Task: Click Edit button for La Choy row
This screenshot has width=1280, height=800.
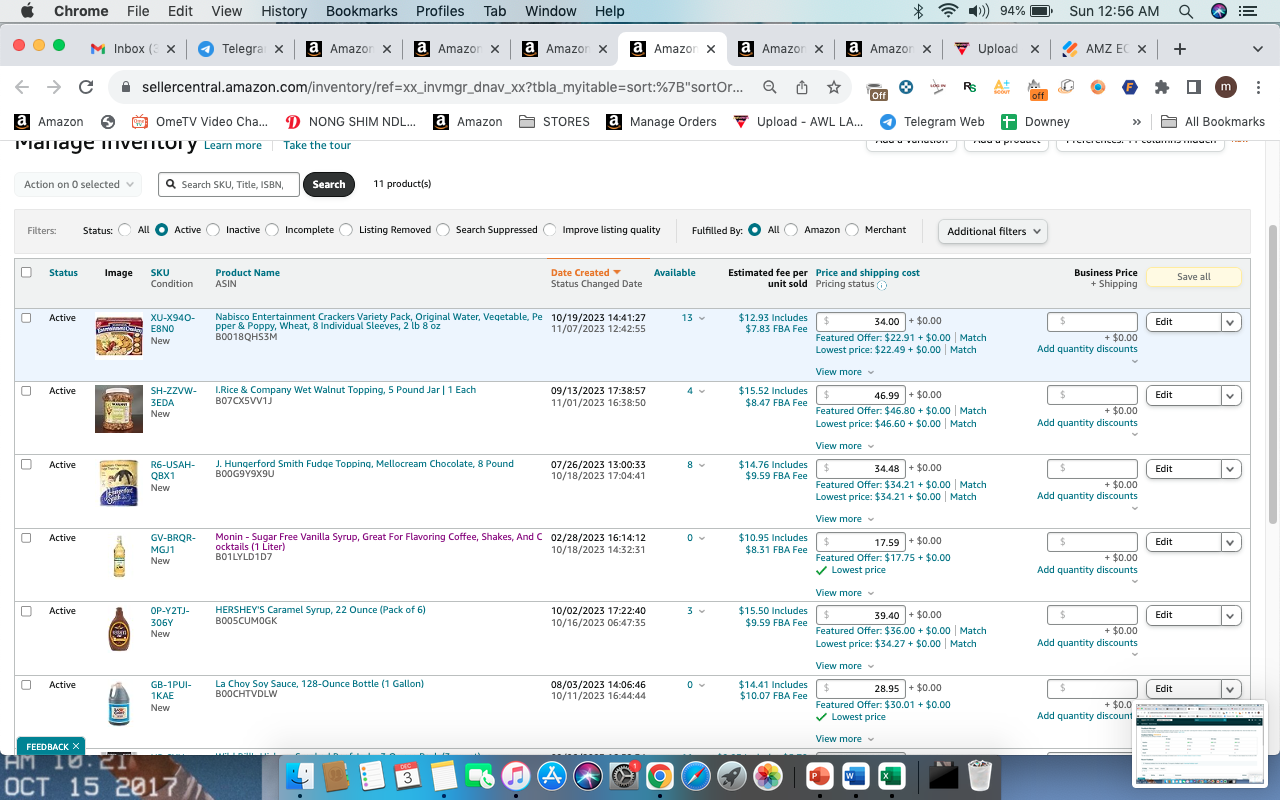Action: point(1183,689)
